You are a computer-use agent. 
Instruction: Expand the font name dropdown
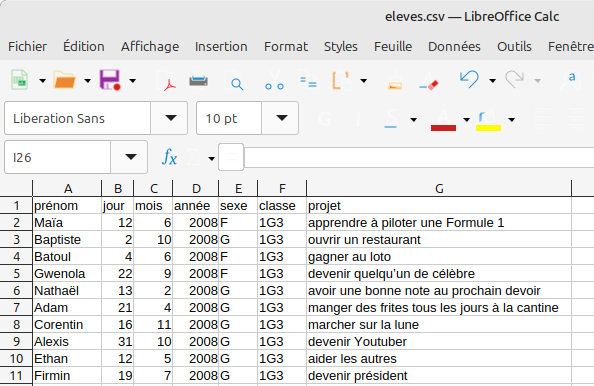coord(171,118)
